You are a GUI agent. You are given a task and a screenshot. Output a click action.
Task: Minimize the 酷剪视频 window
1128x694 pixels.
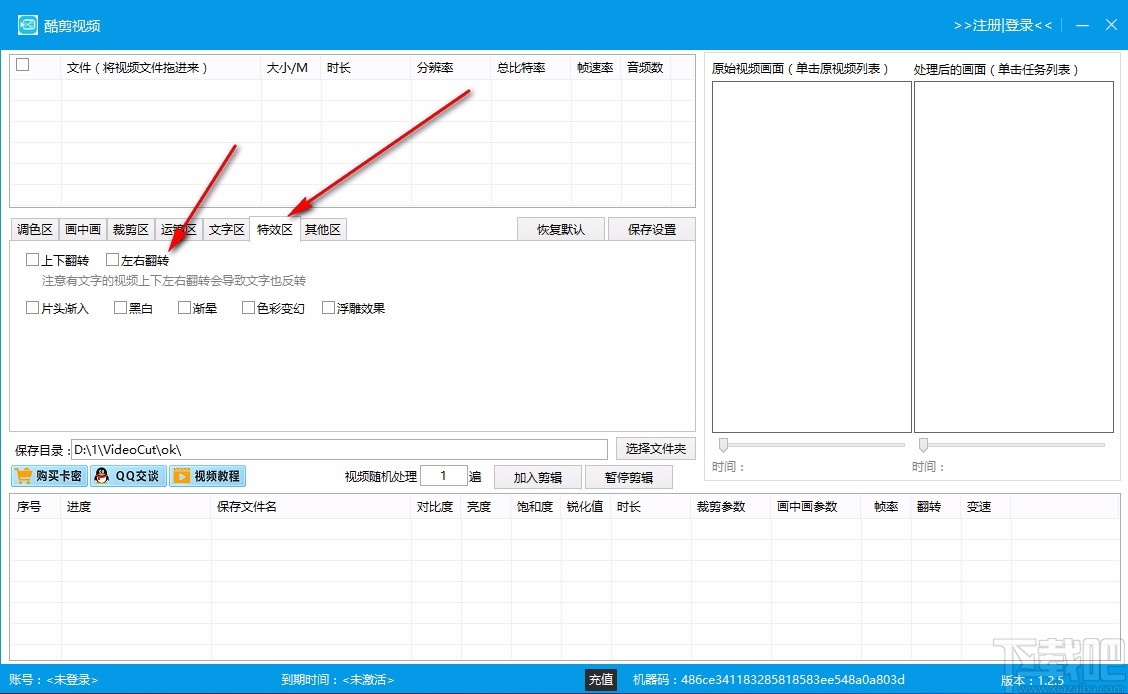click(1082, 25)
